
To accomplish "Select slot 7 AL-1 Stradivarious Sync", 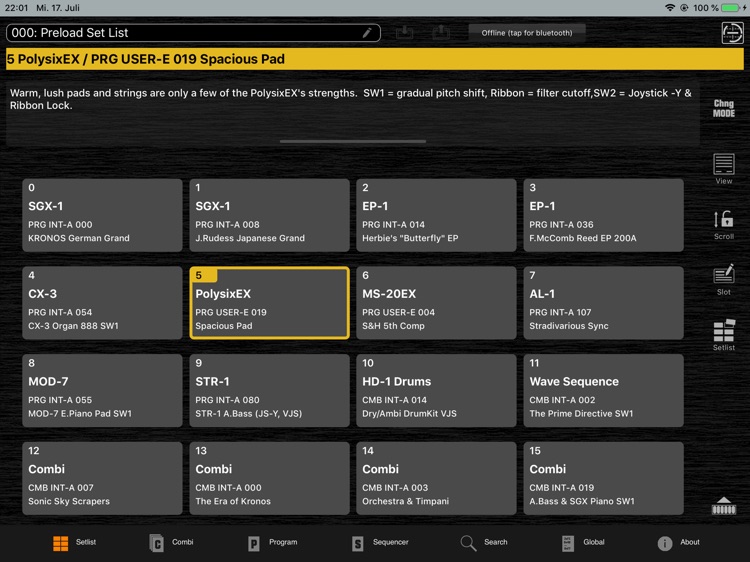I will (x=603, y=303).
